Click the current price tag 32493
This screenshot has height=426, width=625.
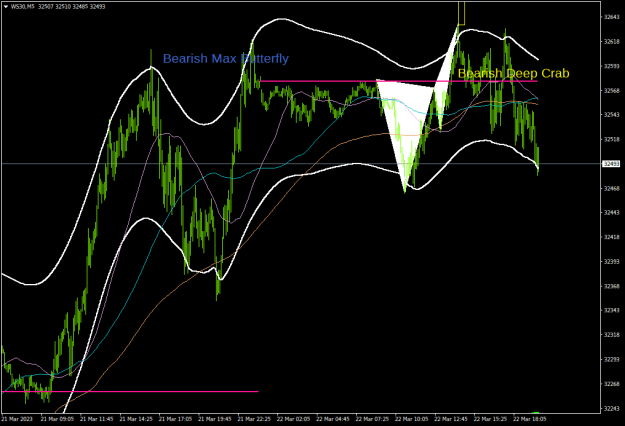(611, 164)
